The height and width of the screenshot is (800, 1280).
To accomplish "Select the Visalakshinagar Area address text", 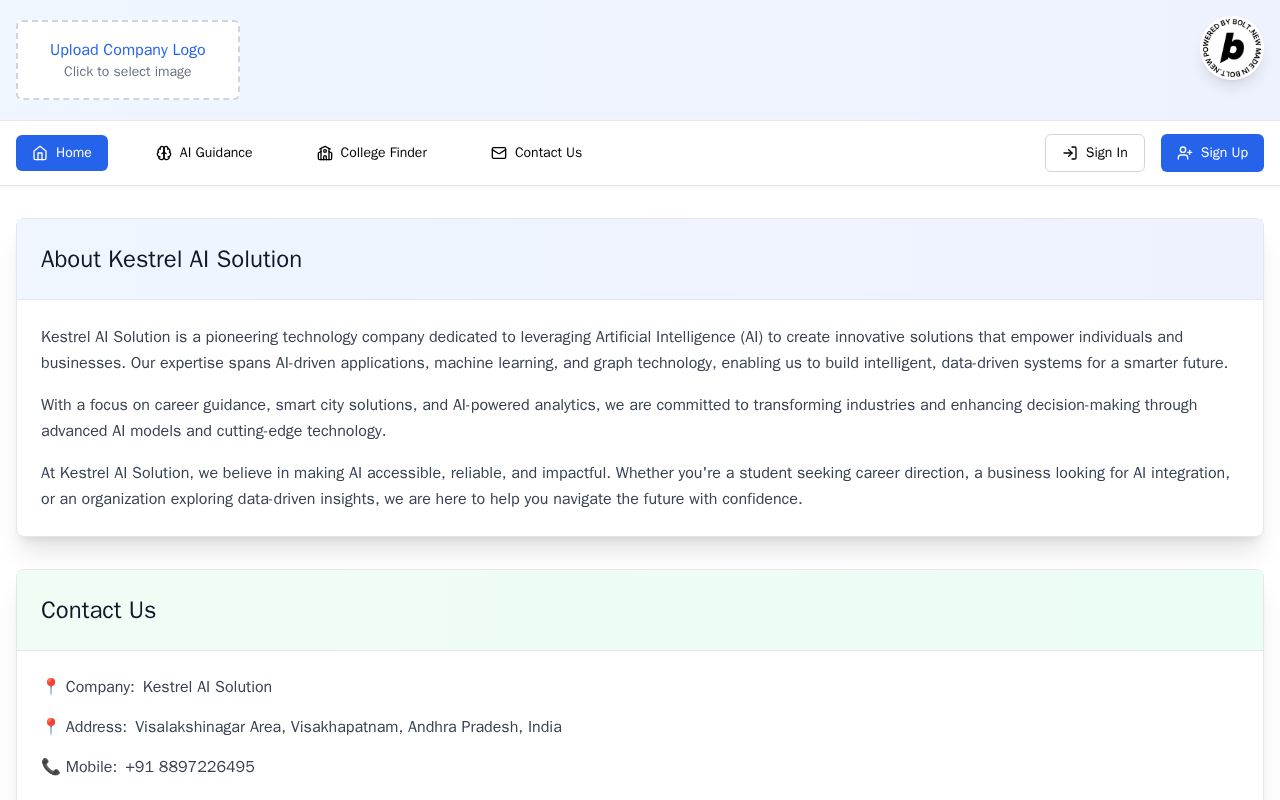I will click(x=348, y=727).
